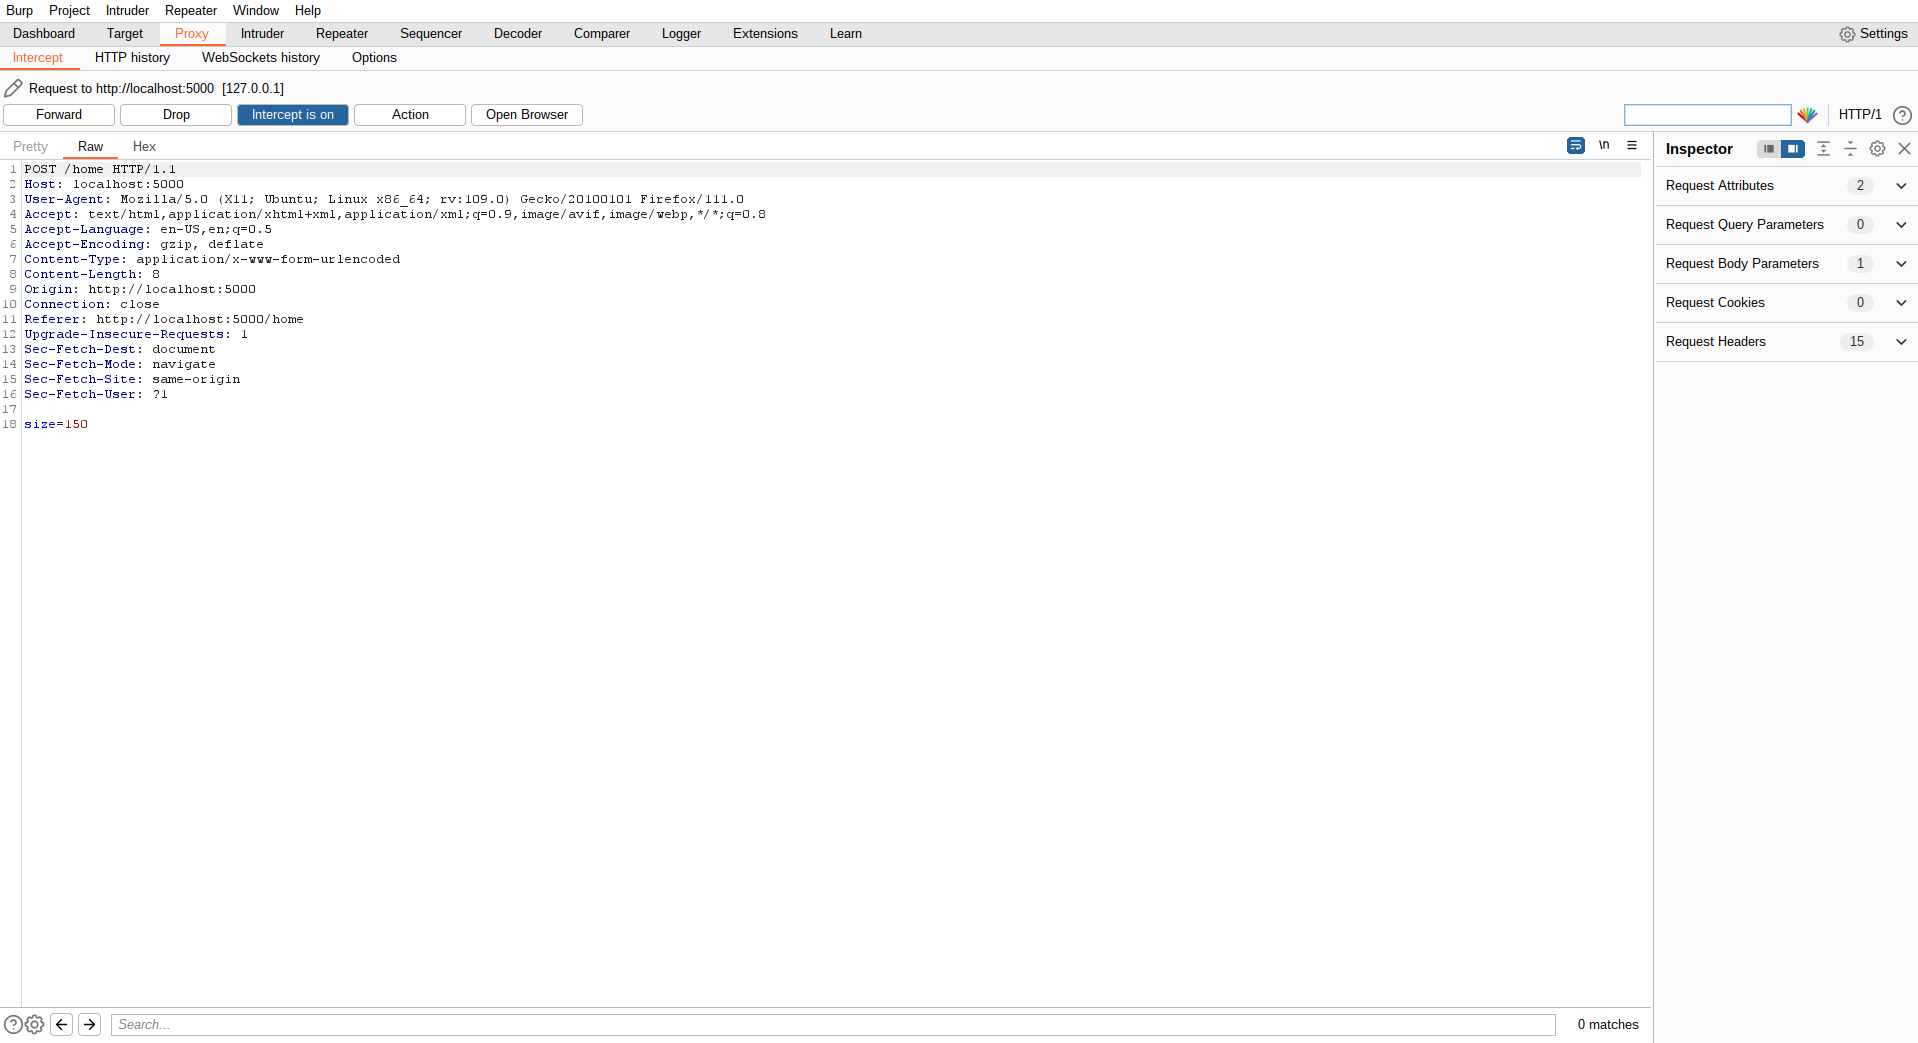1918x1043 pixels.
Task: Open Inspector settings gear
Action: 1877,149
